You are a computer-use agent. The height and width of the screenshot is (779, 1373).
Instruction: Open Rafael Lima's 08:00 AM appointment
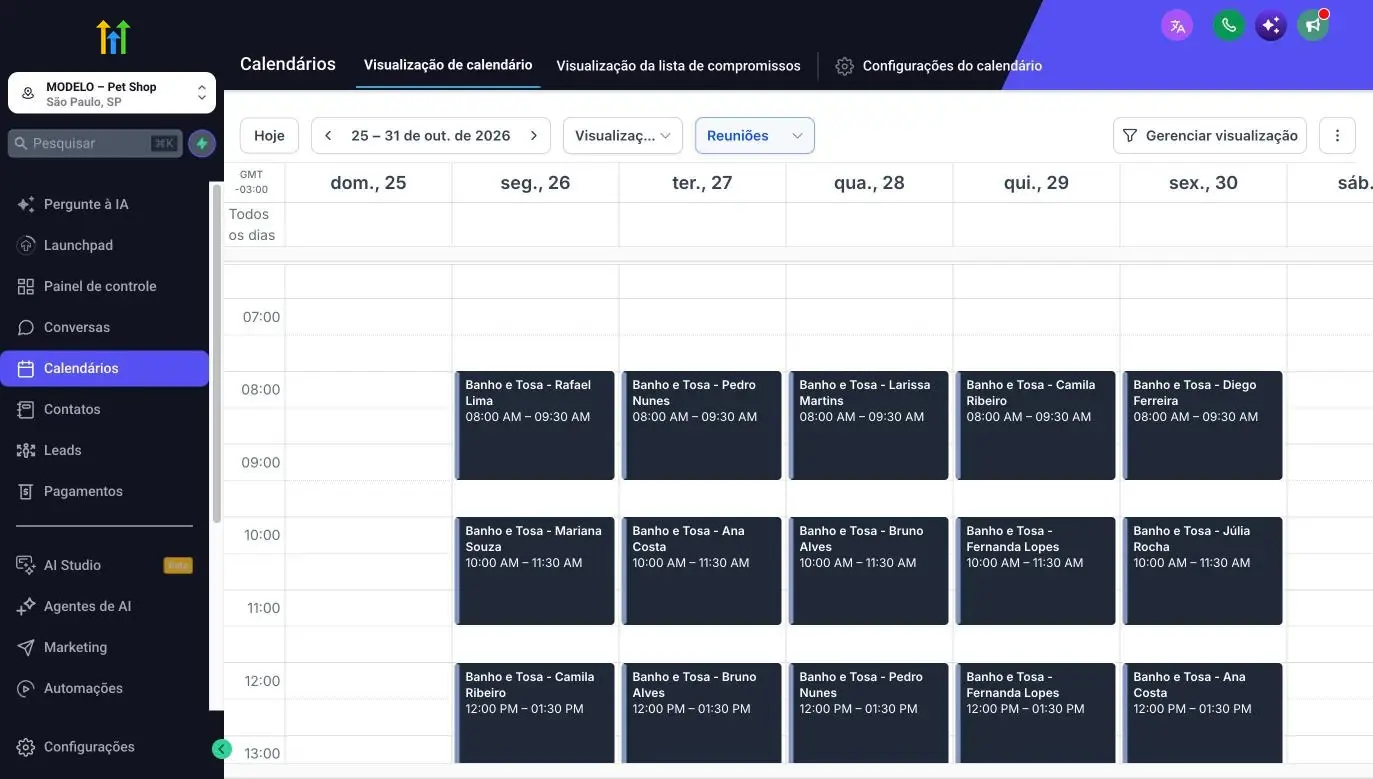click(535, 425)
